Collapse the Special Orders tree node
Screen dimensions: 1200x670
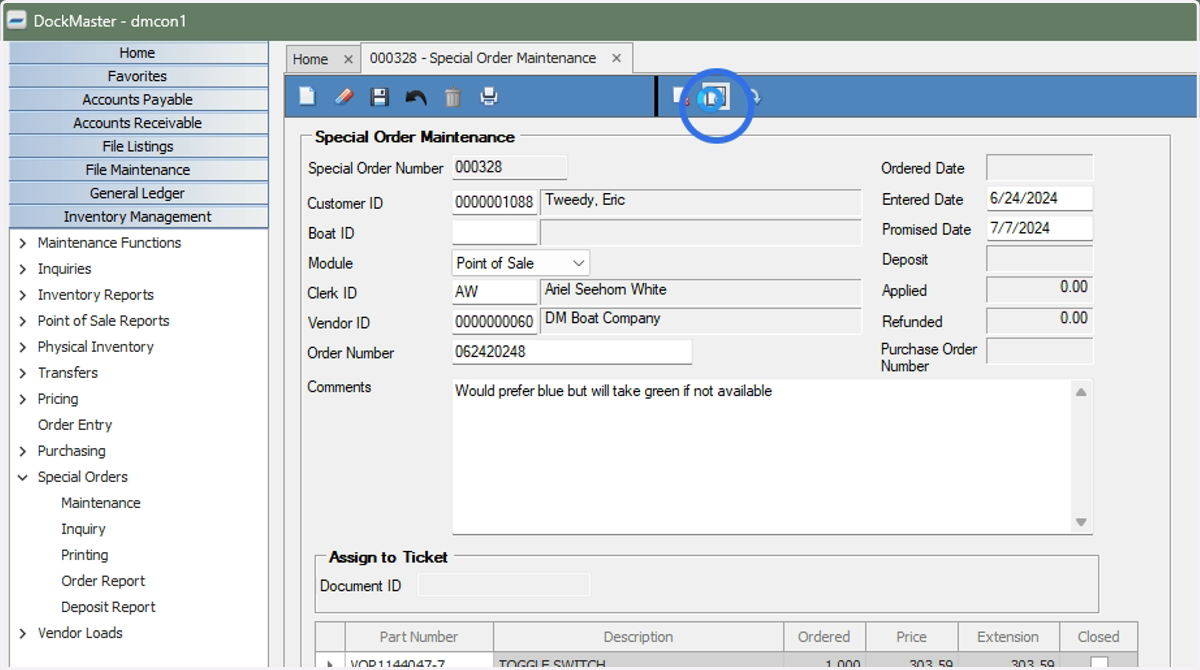[x=23, y=477]
